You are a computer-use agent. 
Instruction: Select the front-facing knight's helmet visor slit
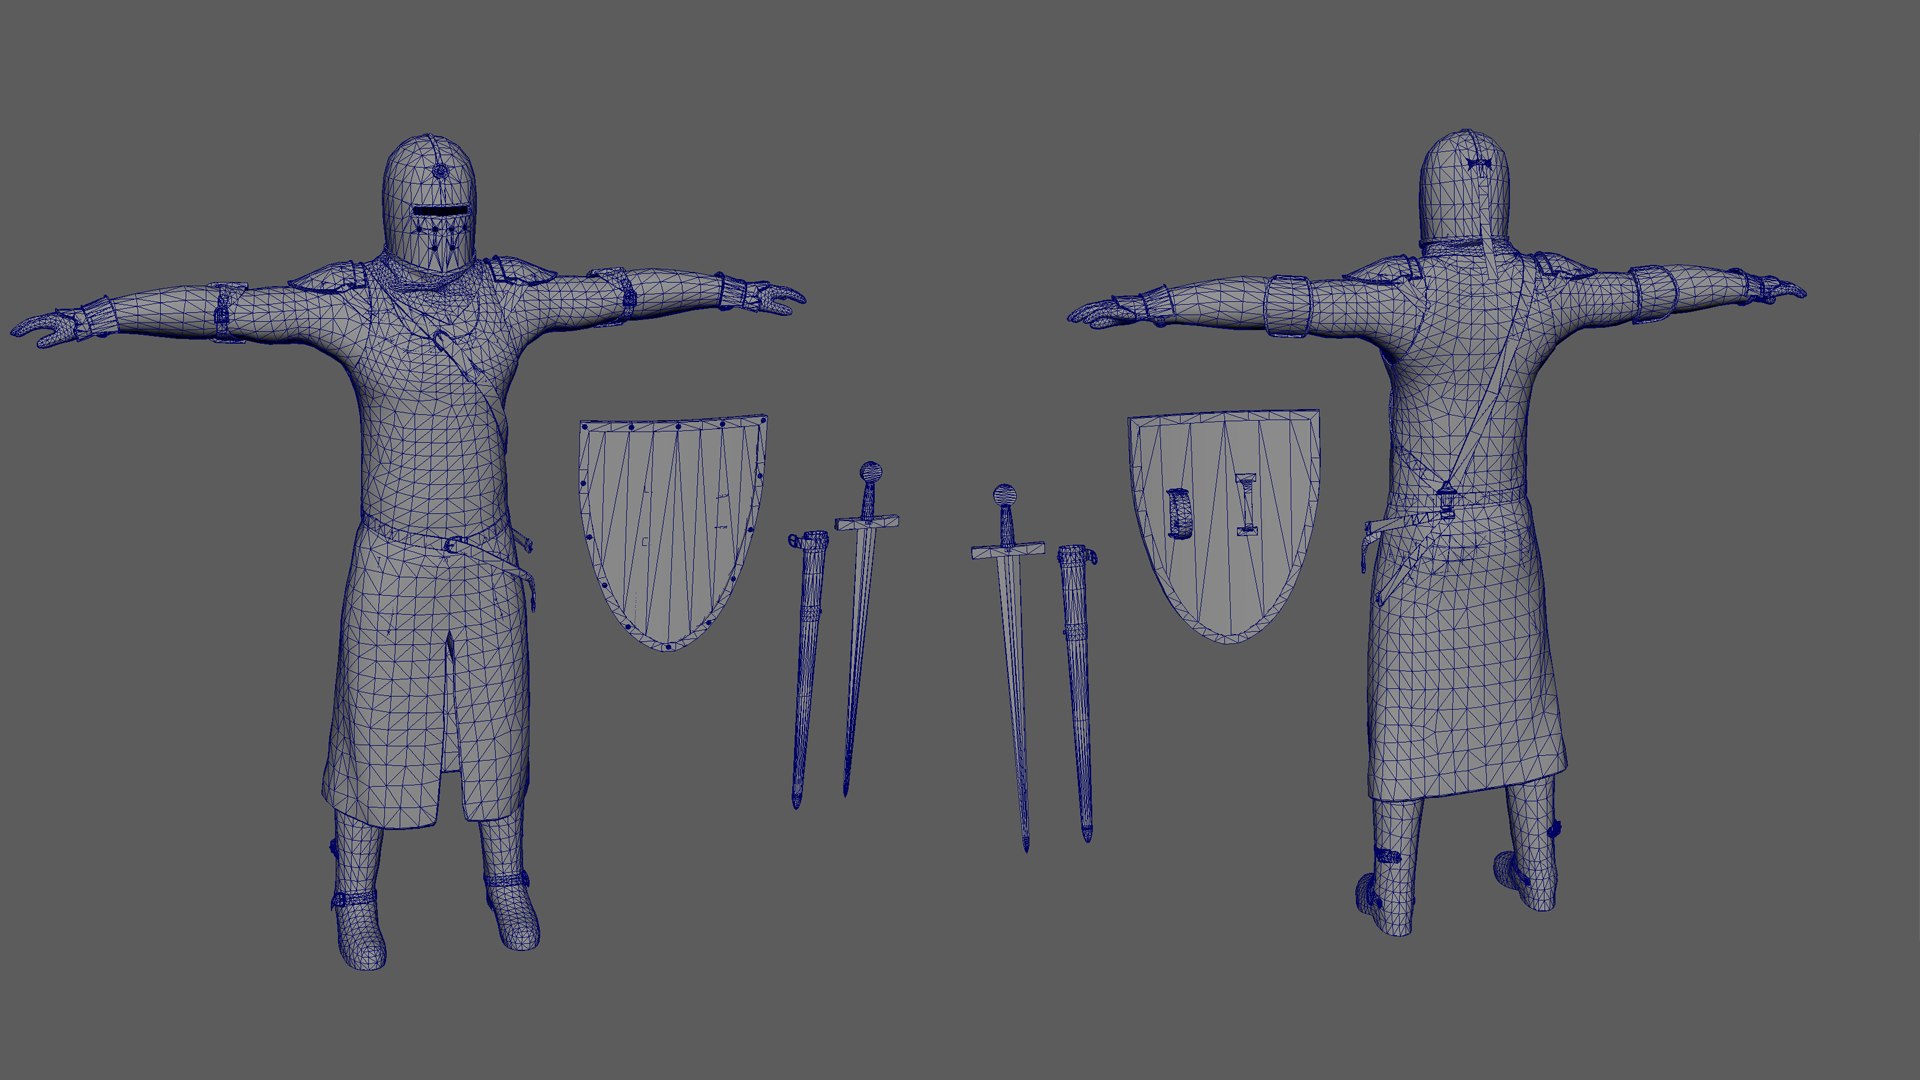(440, 211)
